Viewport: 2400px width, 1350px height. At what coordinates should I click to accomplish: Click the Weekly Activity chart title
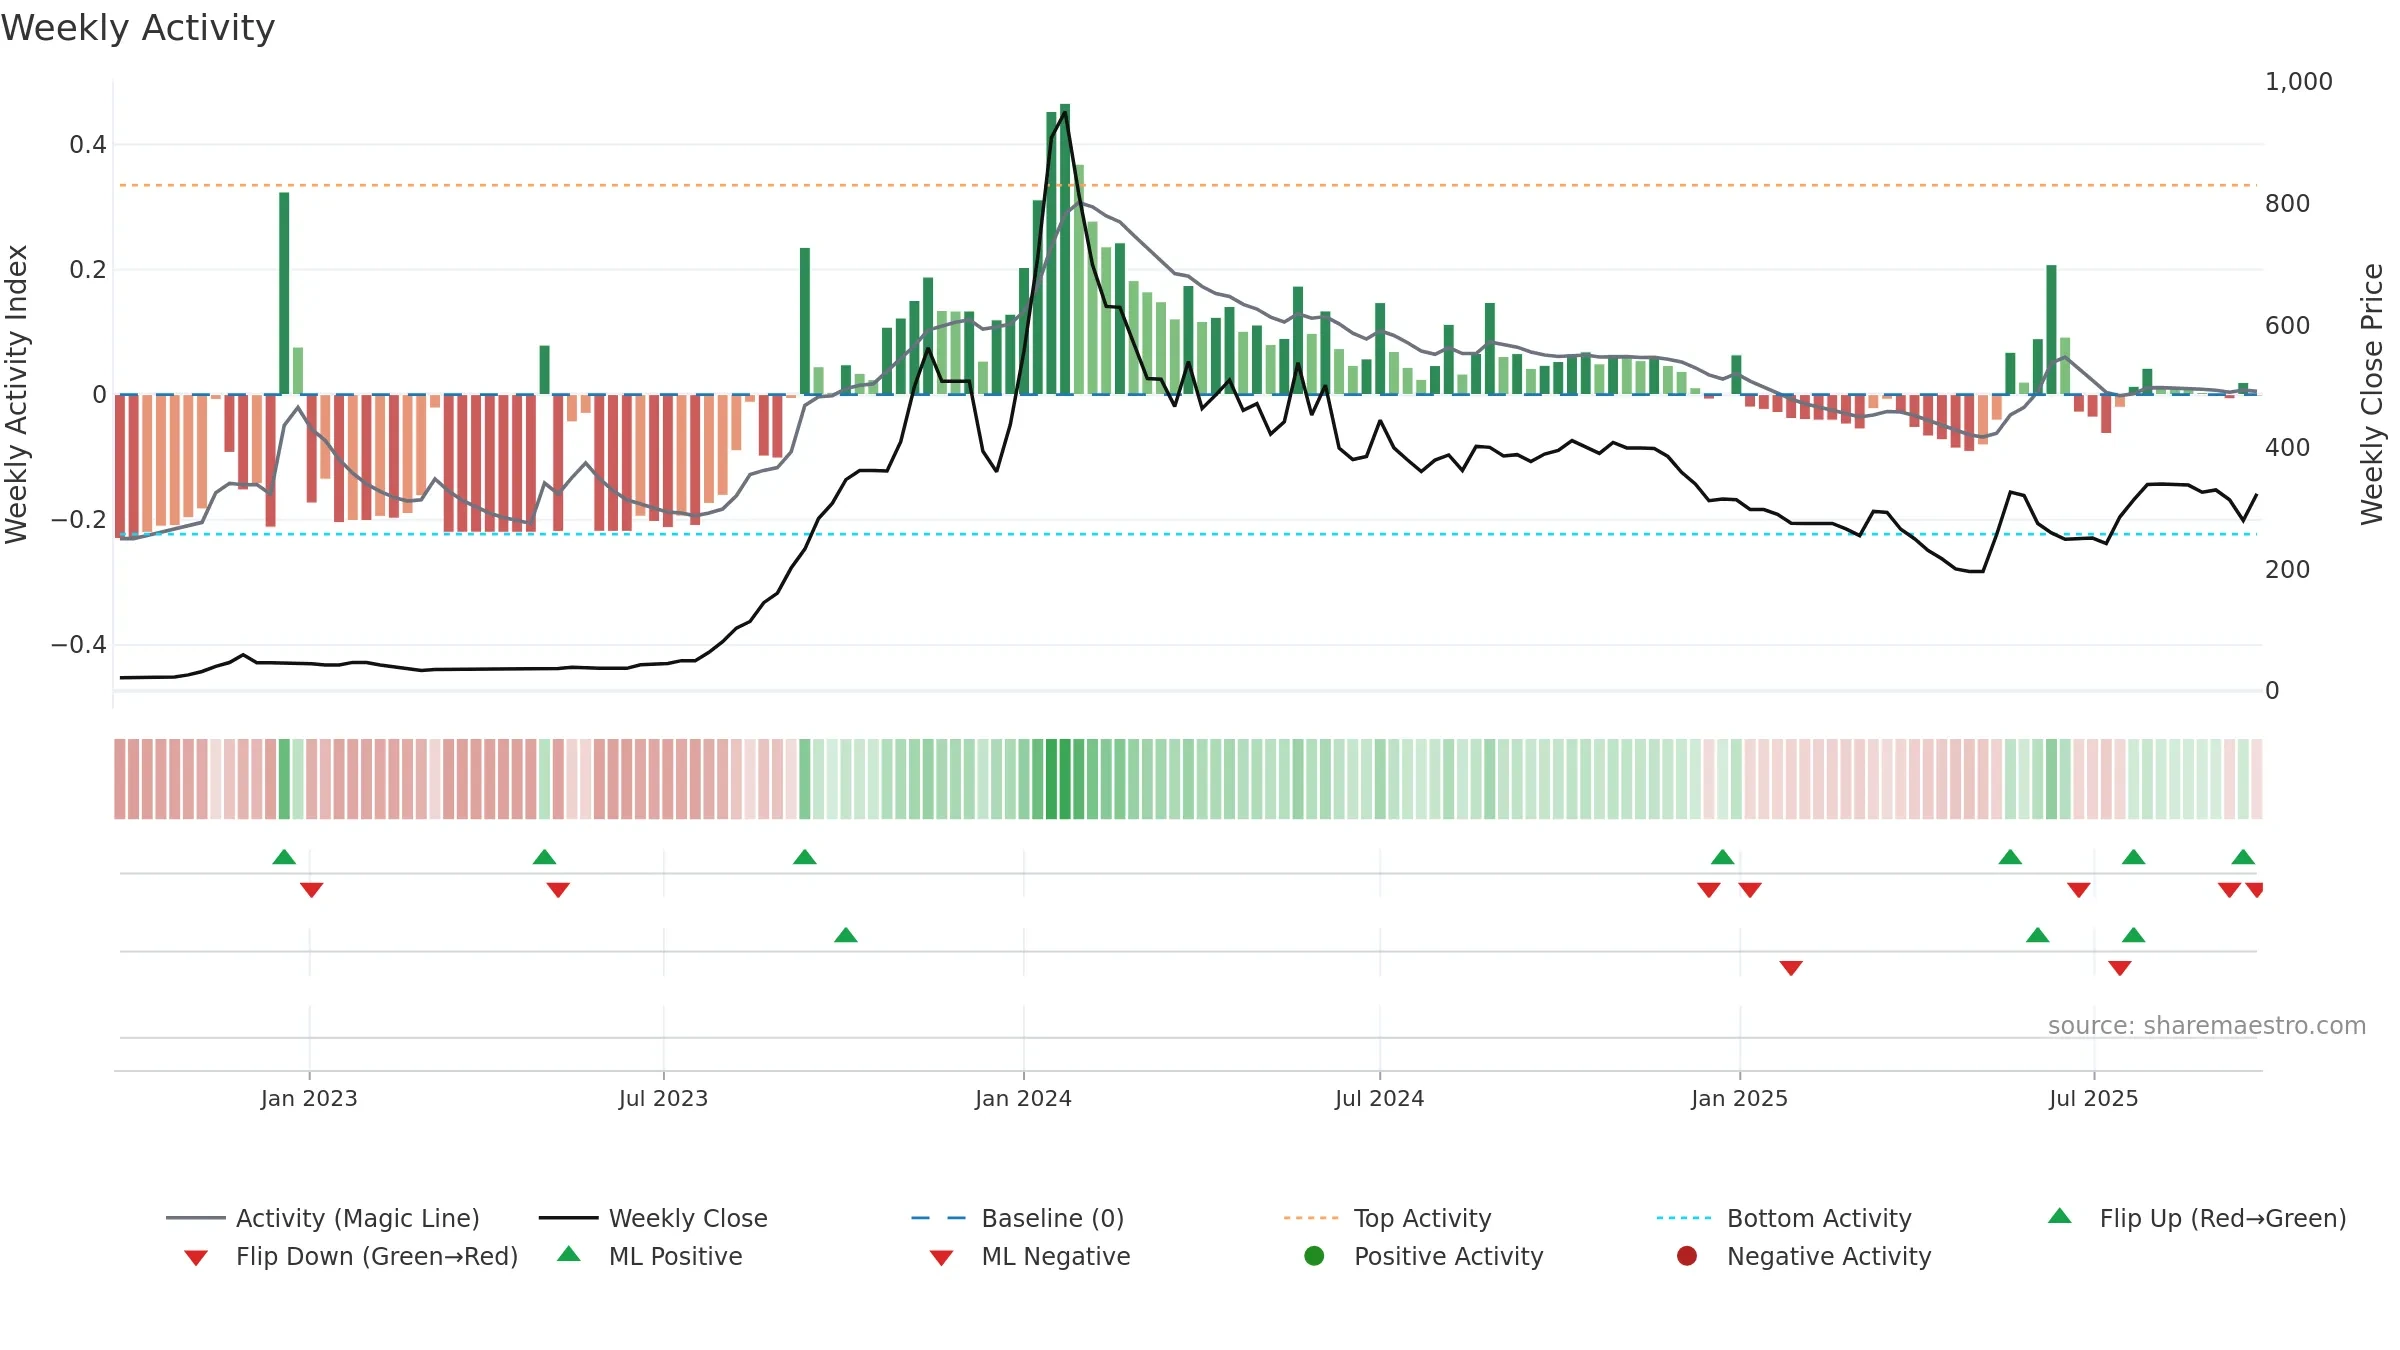pos(138,28)
